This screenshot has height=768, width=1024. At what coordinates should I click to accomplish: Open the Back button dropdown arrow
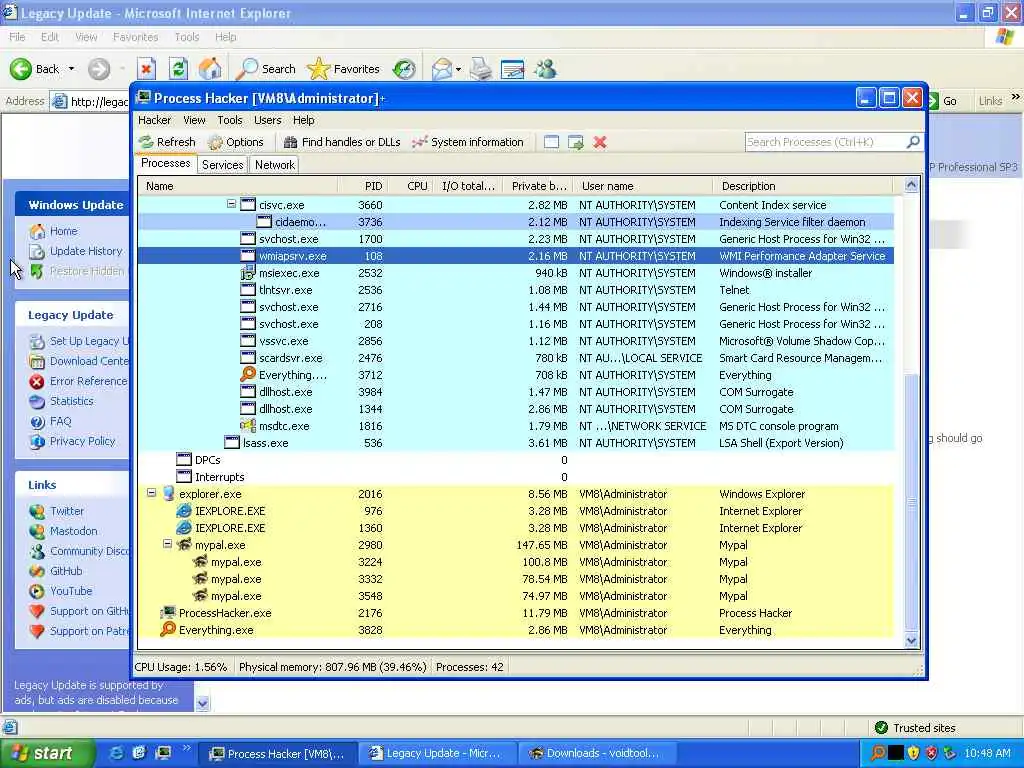71,69
